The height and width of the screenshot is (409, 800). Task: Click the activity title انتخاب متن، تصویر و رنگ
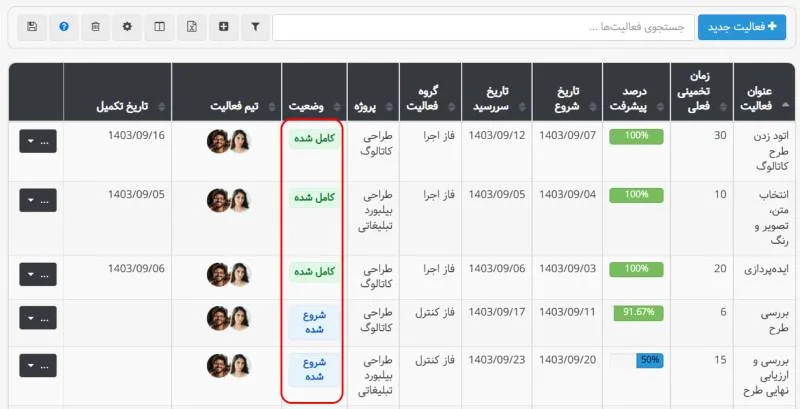point(773,218)
